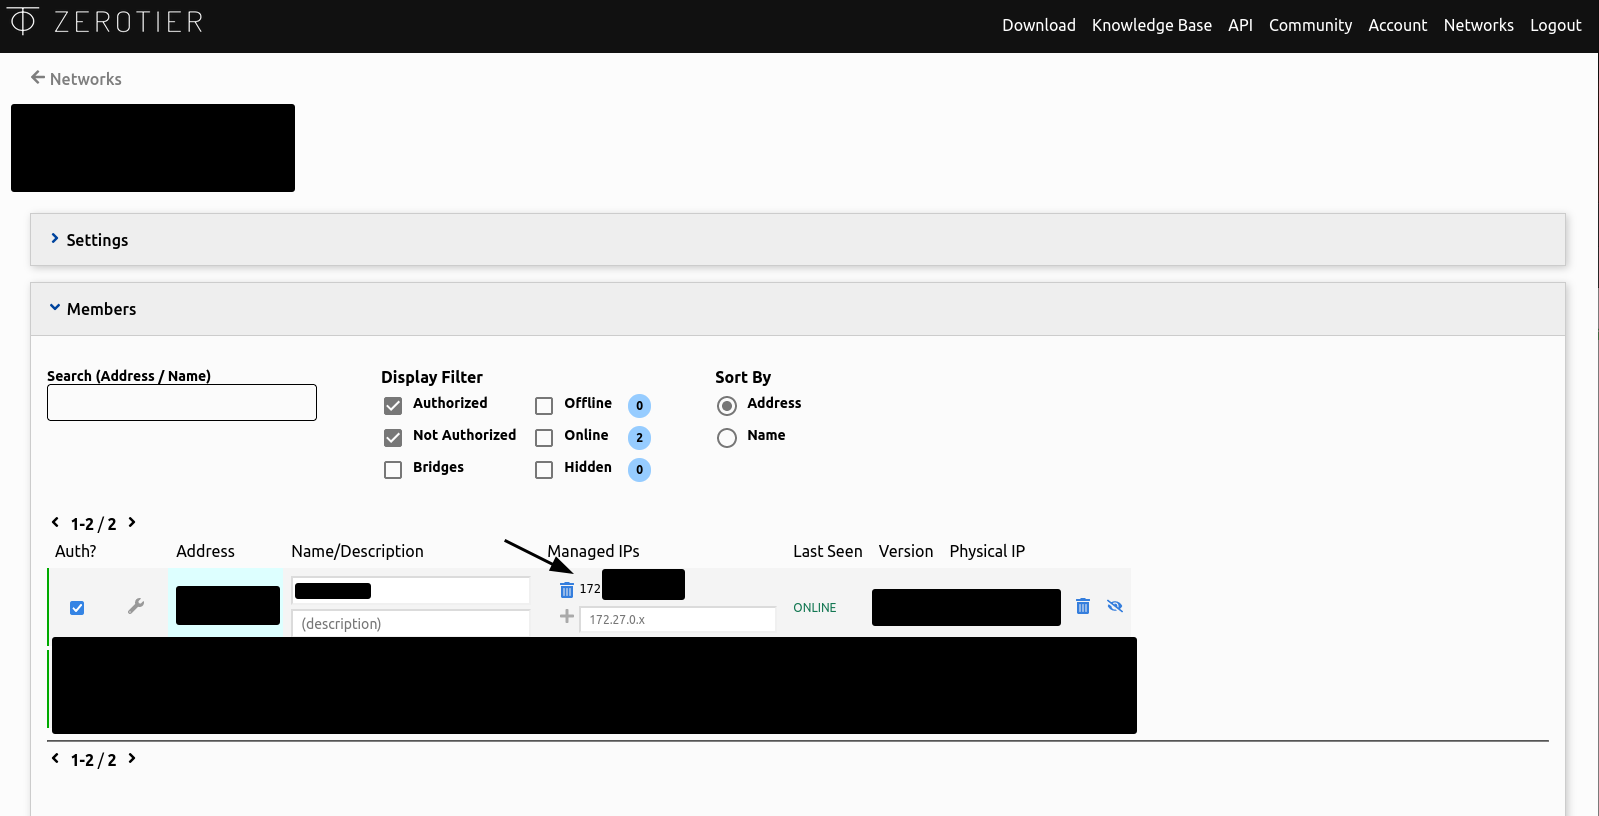Click the Auth? column header
The height and width of the screenshot is (816, 1599).
pos(76,551)
